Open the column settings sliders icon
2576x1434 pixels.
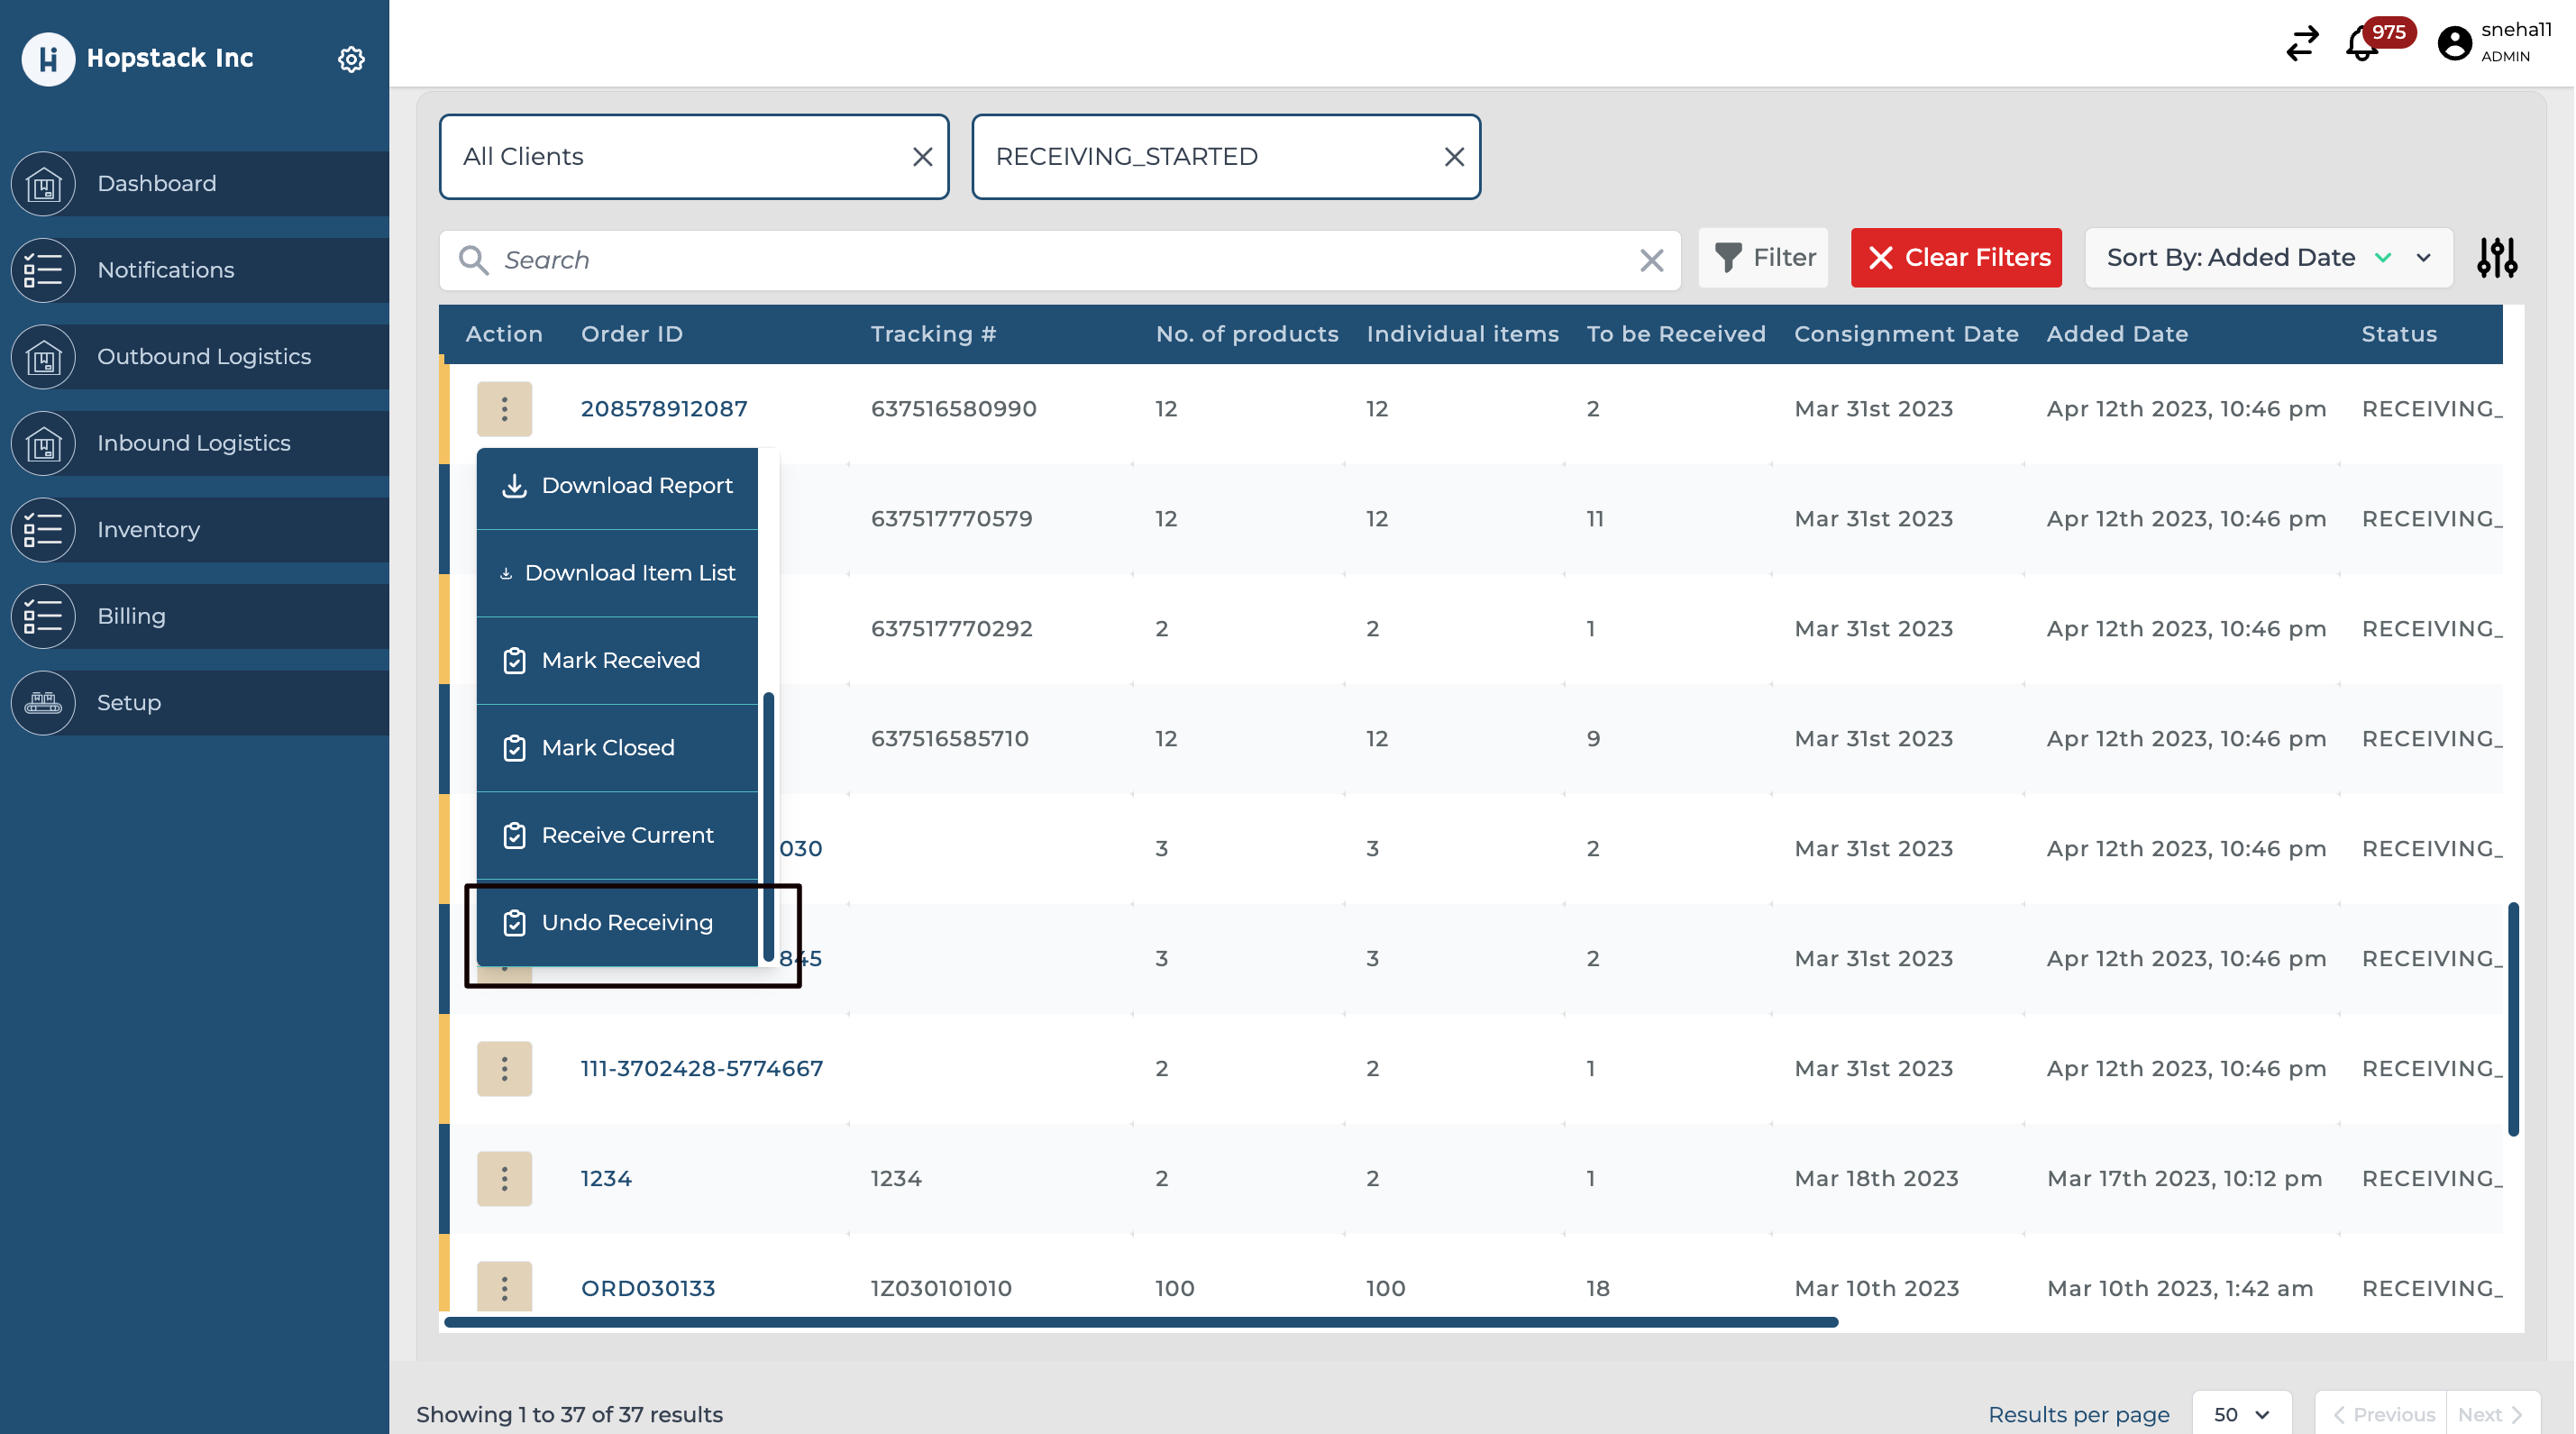pos(2497,258)
